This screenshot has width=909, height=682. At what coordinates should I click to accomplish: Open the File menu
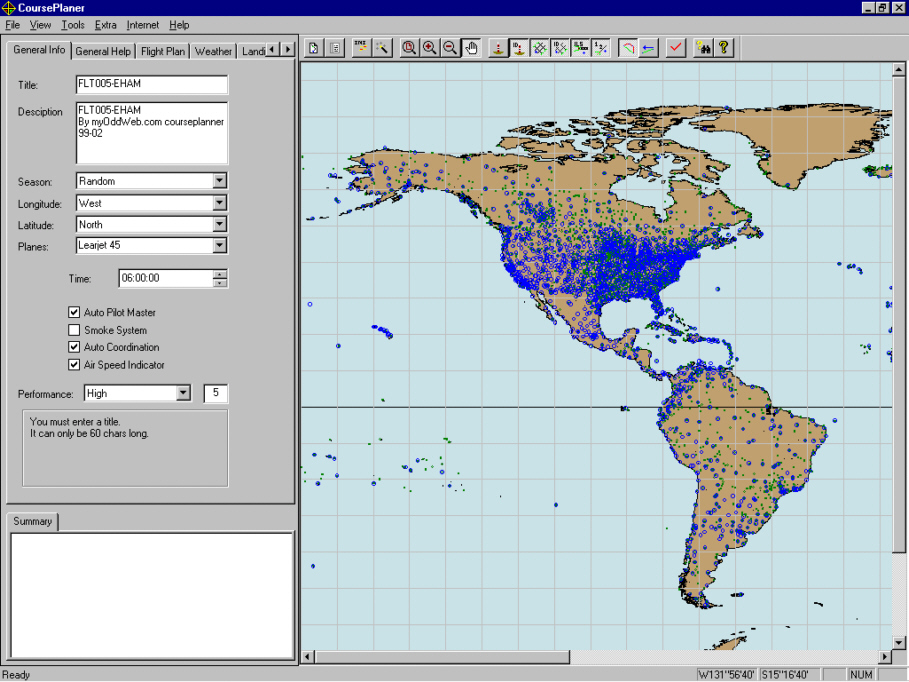pyautogui.click(x=12, y=25)
